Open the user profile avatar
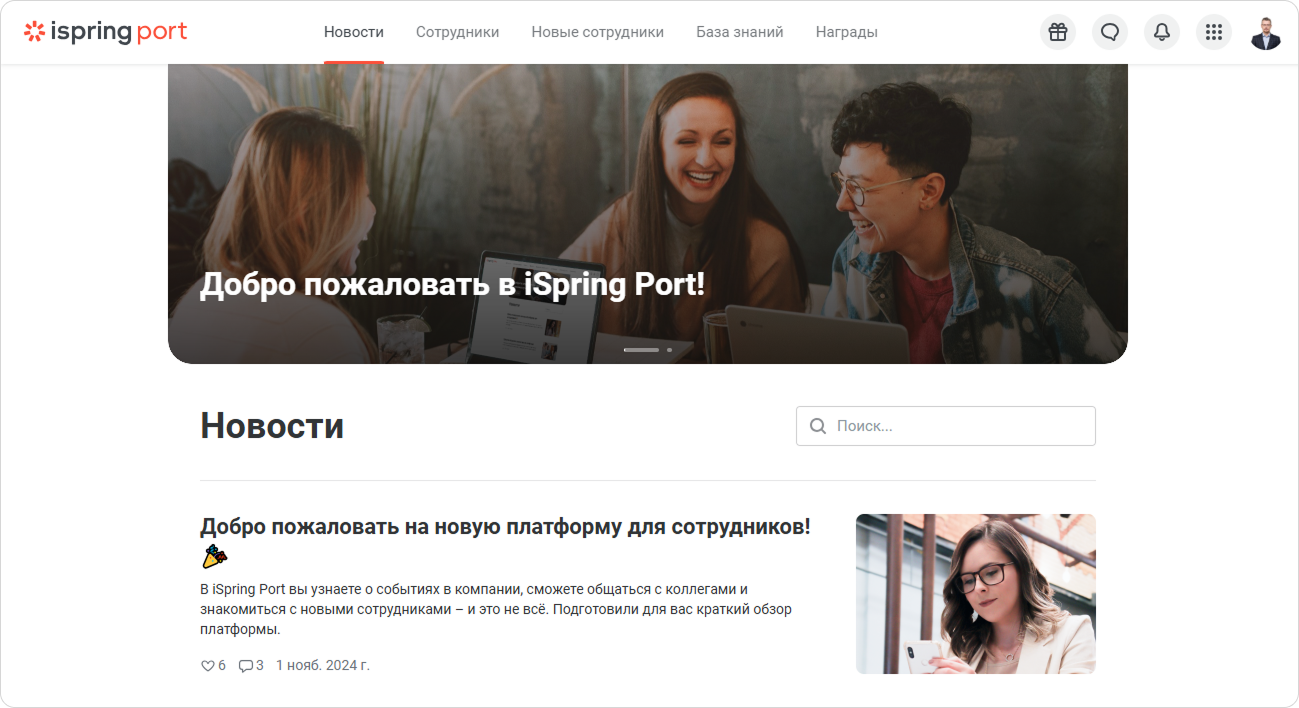Screen dimensions: 1299x708 (x=1266, y=32)
